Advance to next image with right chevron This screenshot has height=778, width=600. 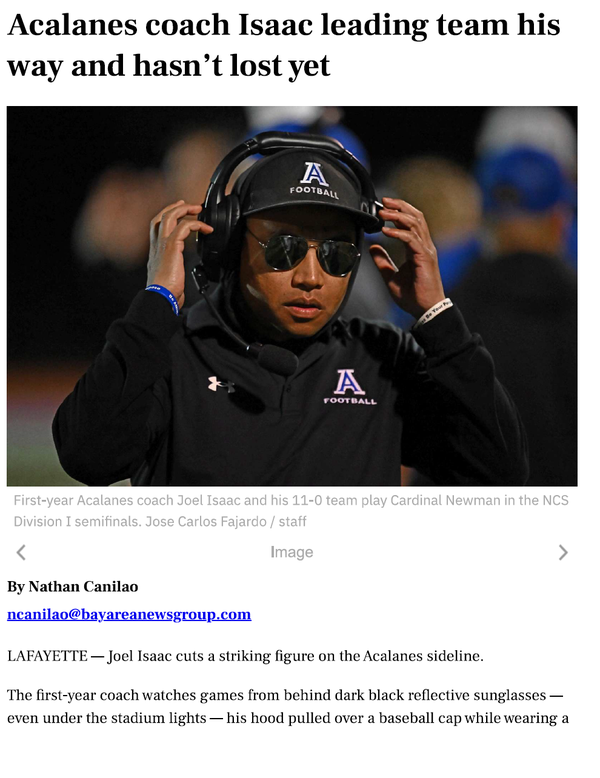pyautogui.click(x=563, y=552)
